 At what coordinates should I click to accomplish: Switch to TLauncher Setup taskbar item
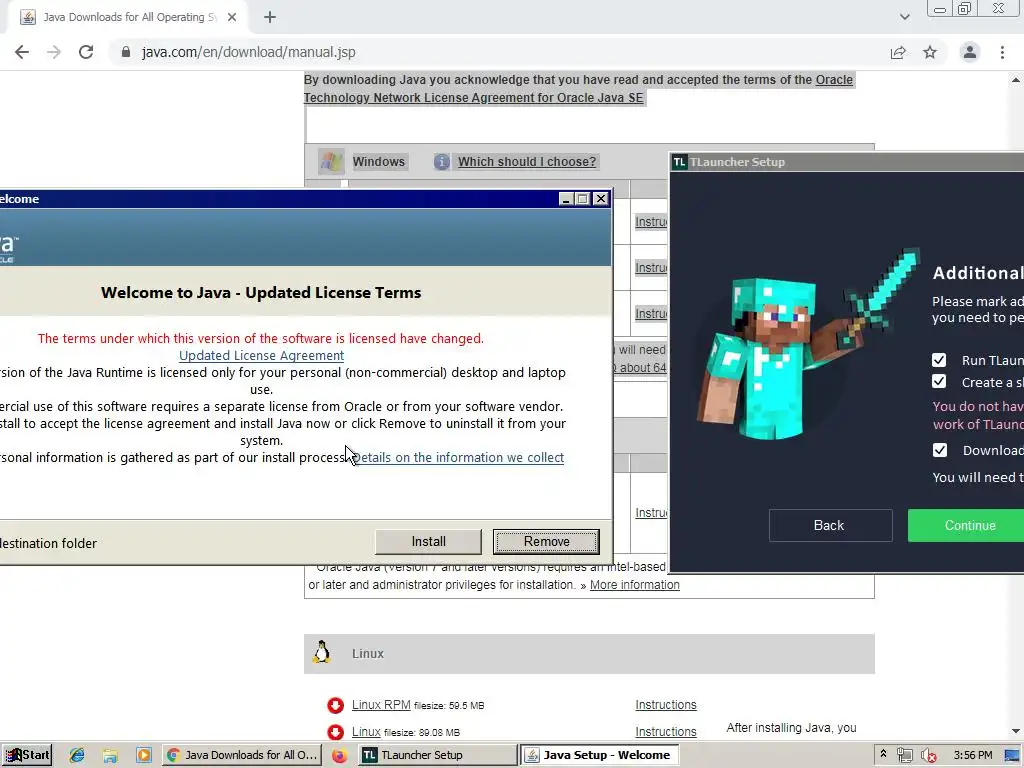(437, 755)
